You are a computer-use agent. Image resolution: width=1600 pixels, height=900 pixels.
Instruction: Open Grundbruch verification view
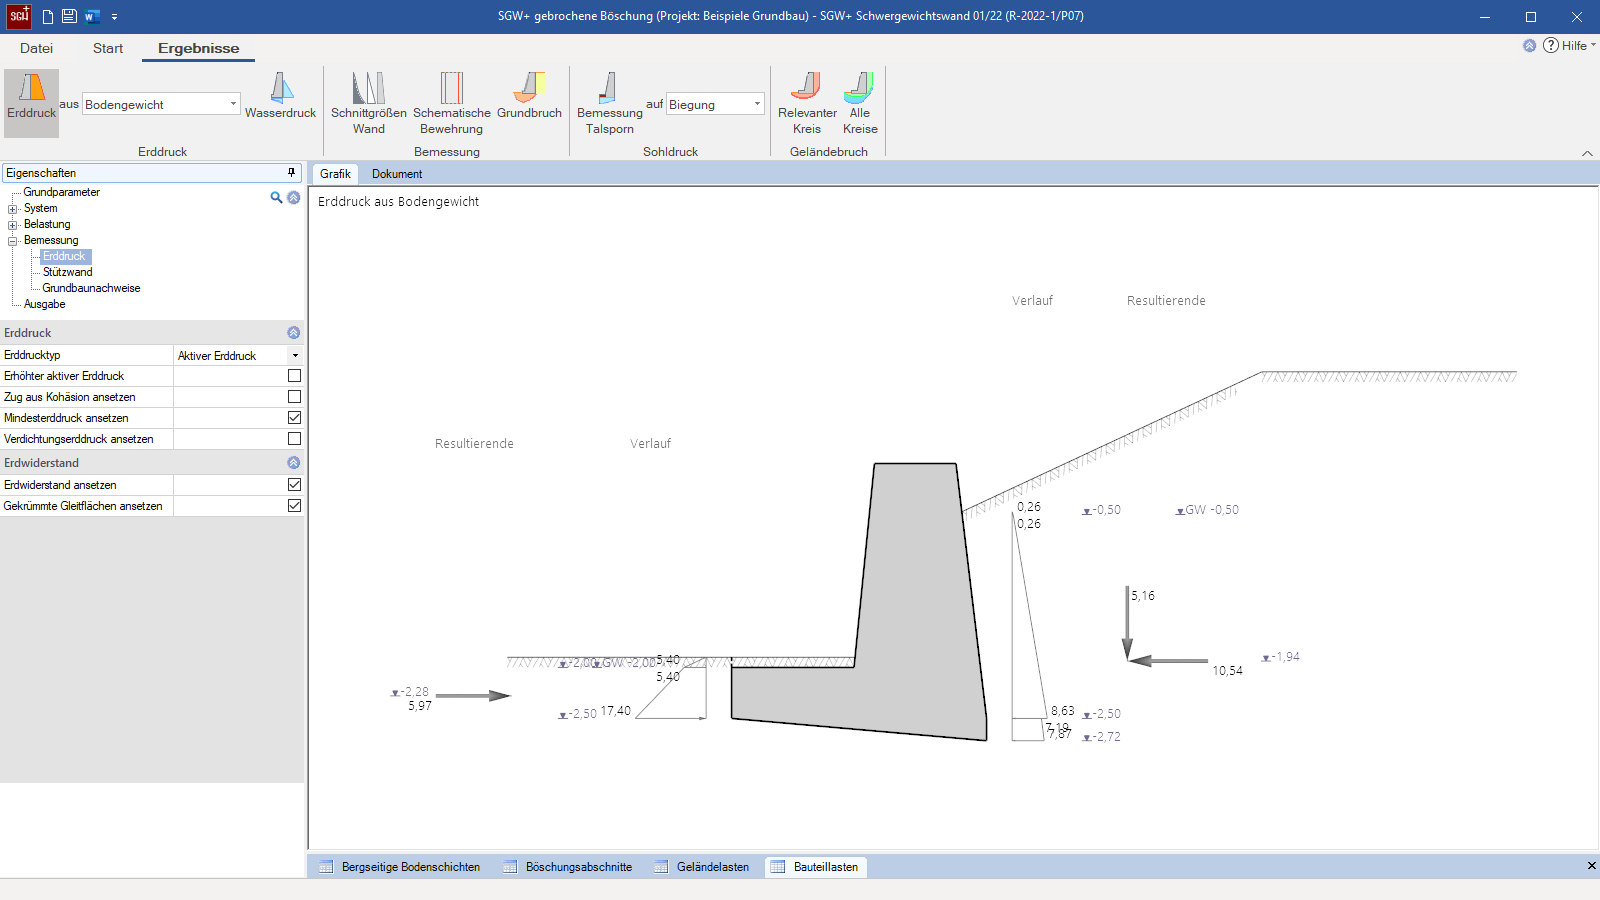tap(529, 96)
